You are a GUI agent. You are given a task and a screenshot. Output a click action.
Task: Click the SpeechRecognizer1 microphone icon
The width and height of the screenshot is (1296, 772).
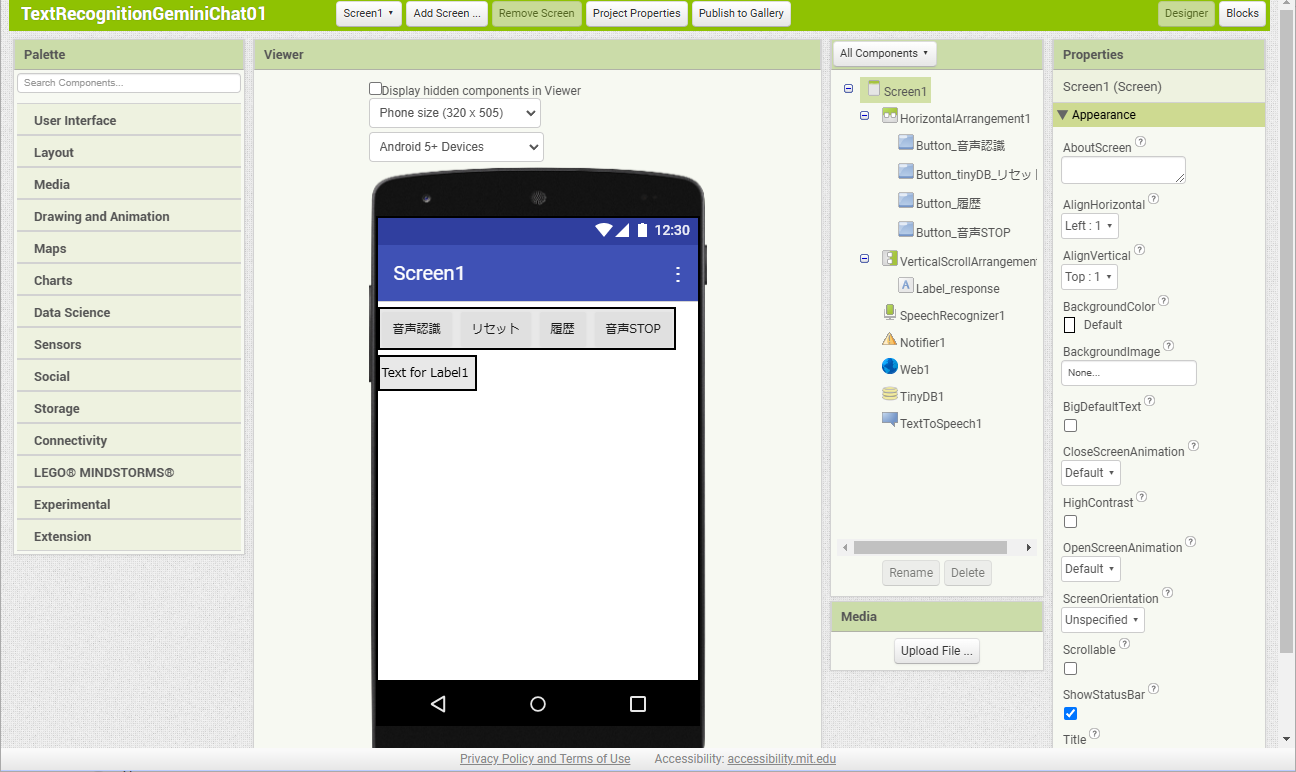[x=890, y=313]
